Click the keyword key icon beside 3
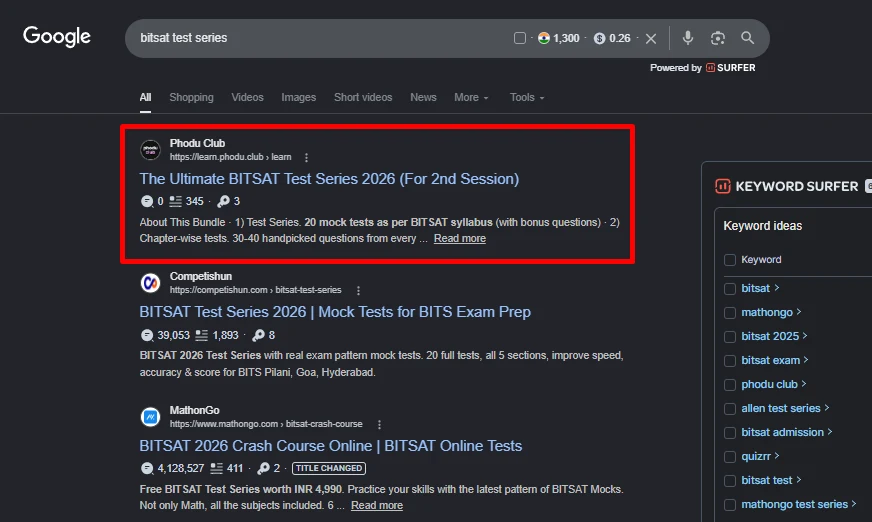The image size is (872, 522). point(223,201)
